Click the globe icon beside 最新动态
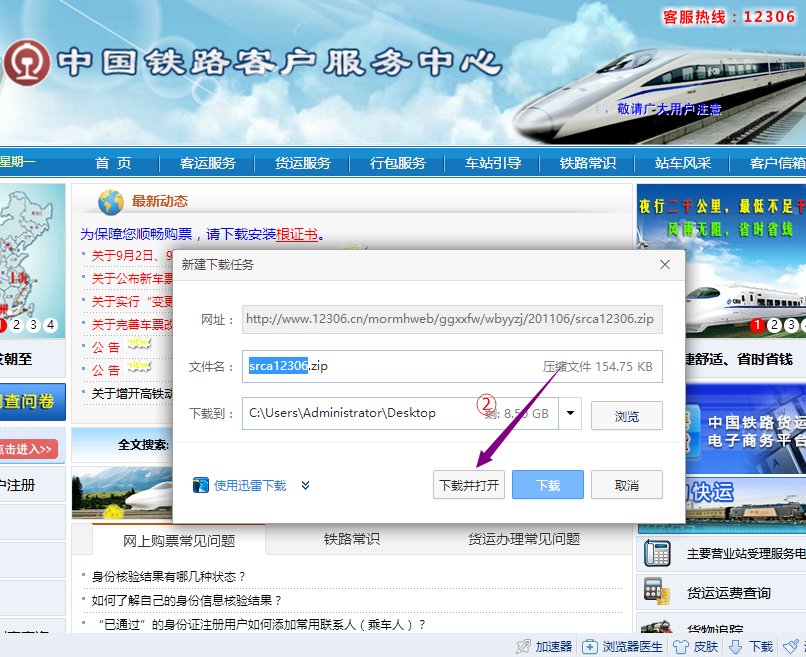The image size is (806, 657). [x=111, y=201]
